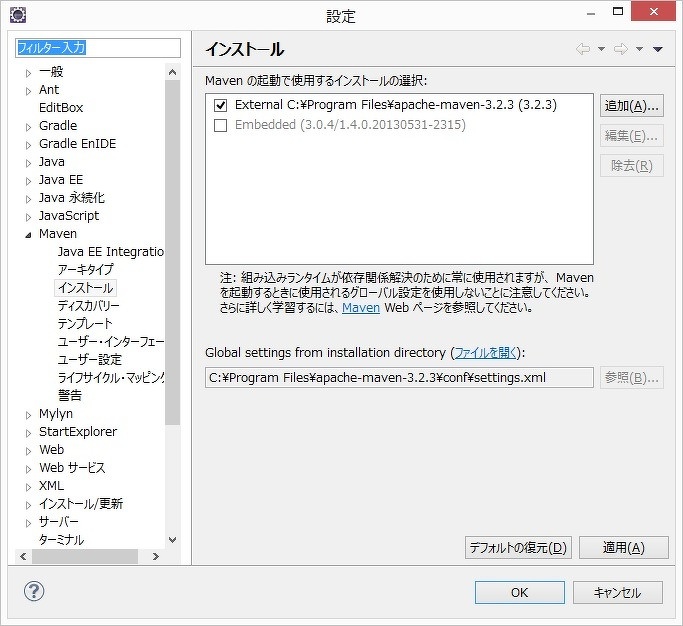Expand the Java EE tree node

point(28,180)
